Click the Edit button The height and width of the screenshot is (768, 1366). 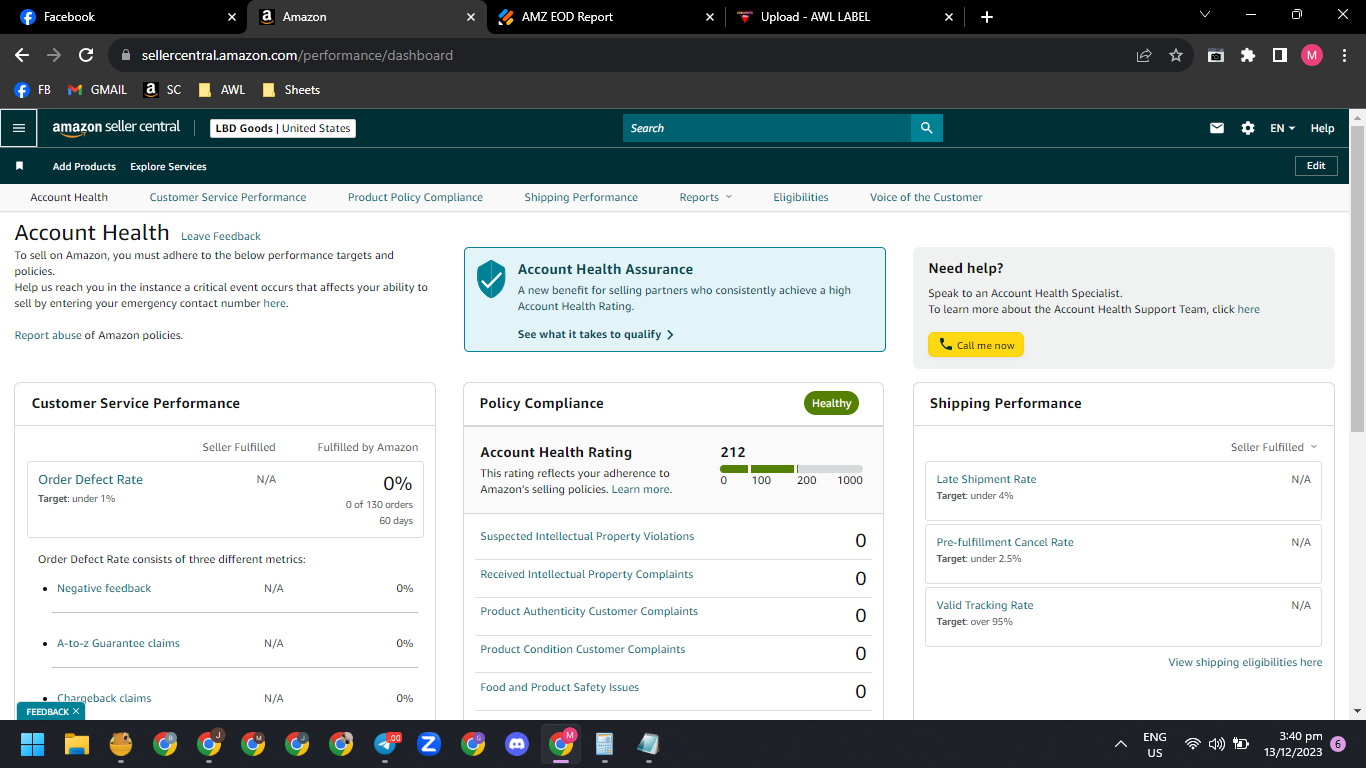(x=1316, y=166)
